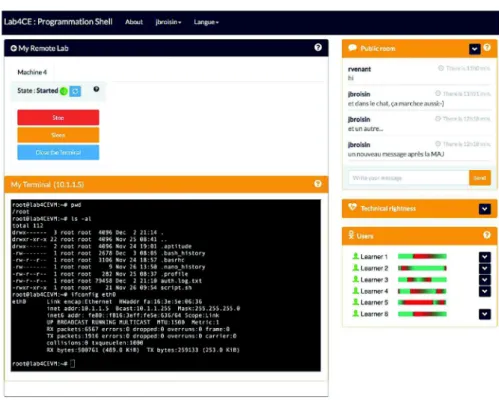499x400 pixels.
Task: Click the Technical rightness heart icon
Action: [352, 207]
